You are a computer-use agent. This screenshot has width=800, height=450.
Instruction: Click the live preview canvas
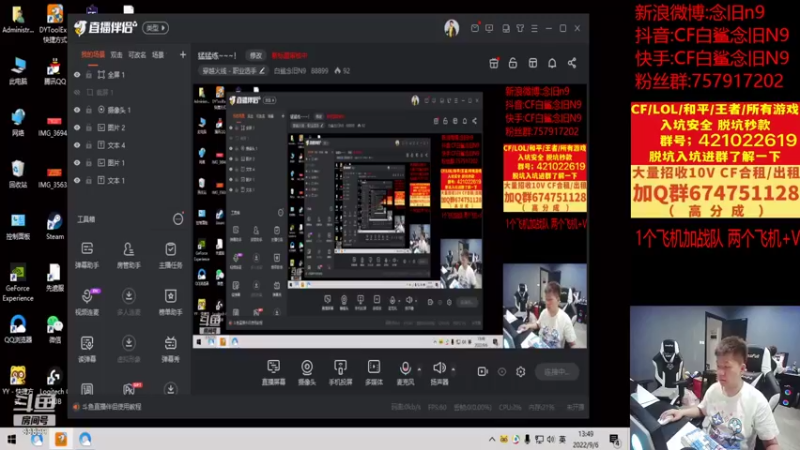[390, 216]
